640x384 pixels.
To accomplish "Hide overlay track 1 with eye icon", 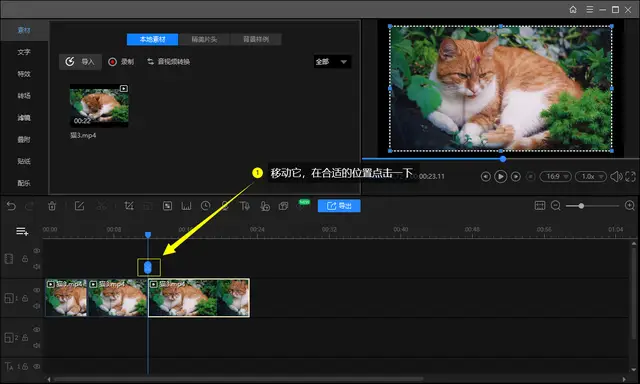I will 37,290.
